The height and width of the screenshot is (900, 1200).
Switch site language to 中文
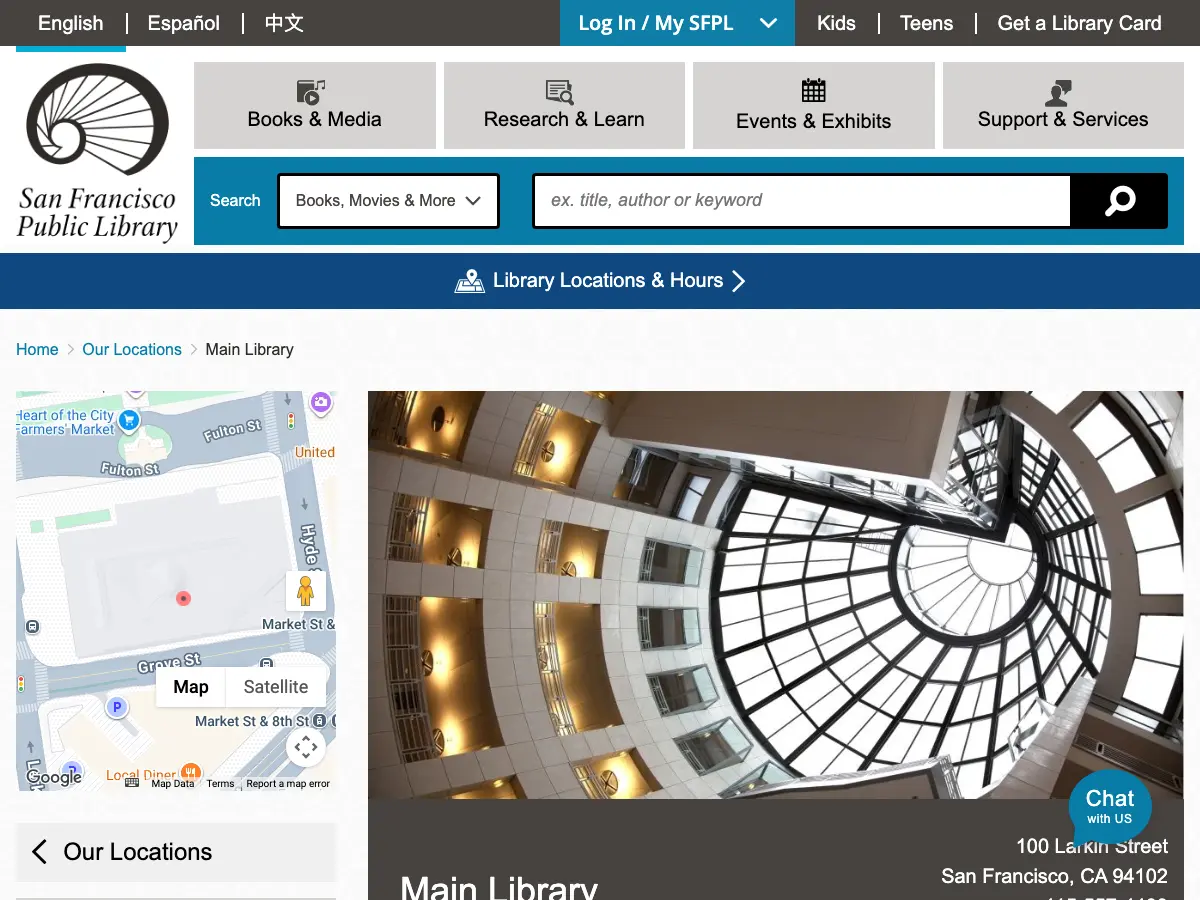click(284, 23)
